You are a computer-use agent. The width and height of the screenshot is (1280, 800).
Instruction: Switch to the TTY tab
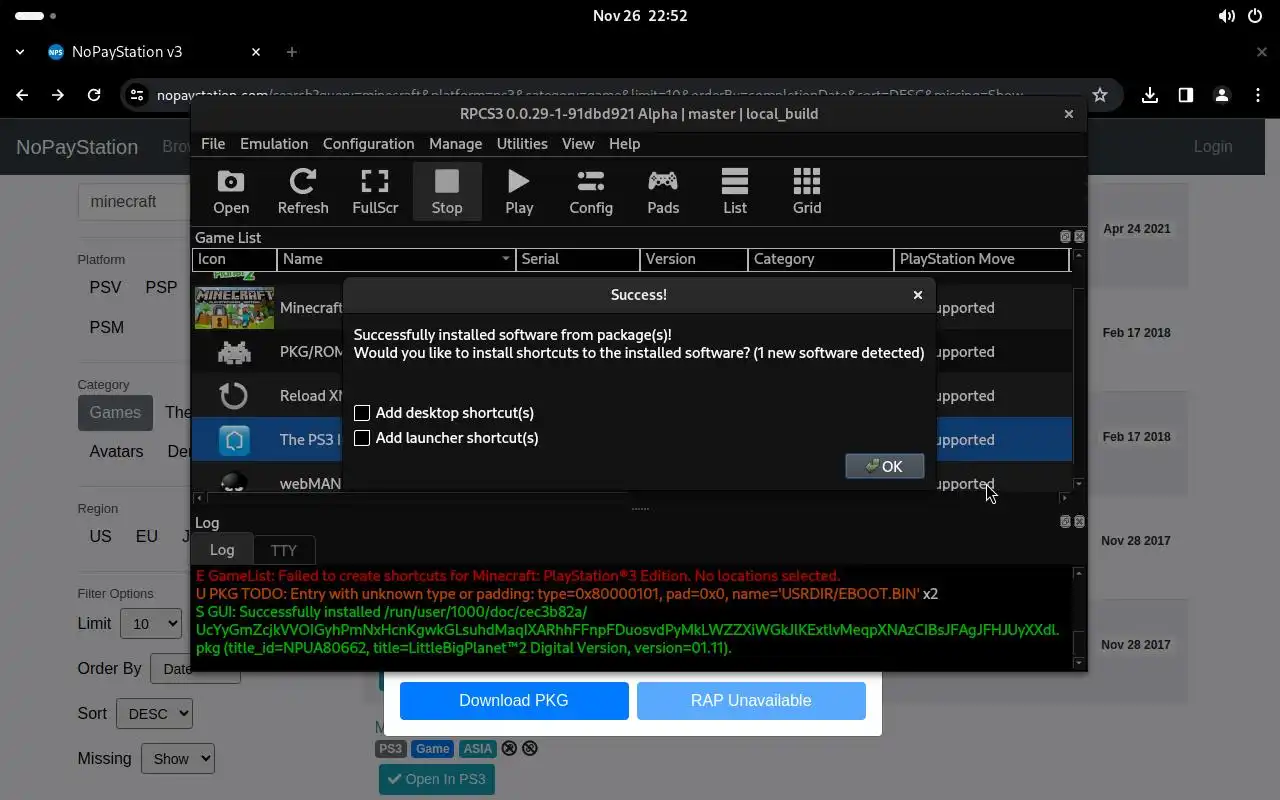tap(284, 550)
